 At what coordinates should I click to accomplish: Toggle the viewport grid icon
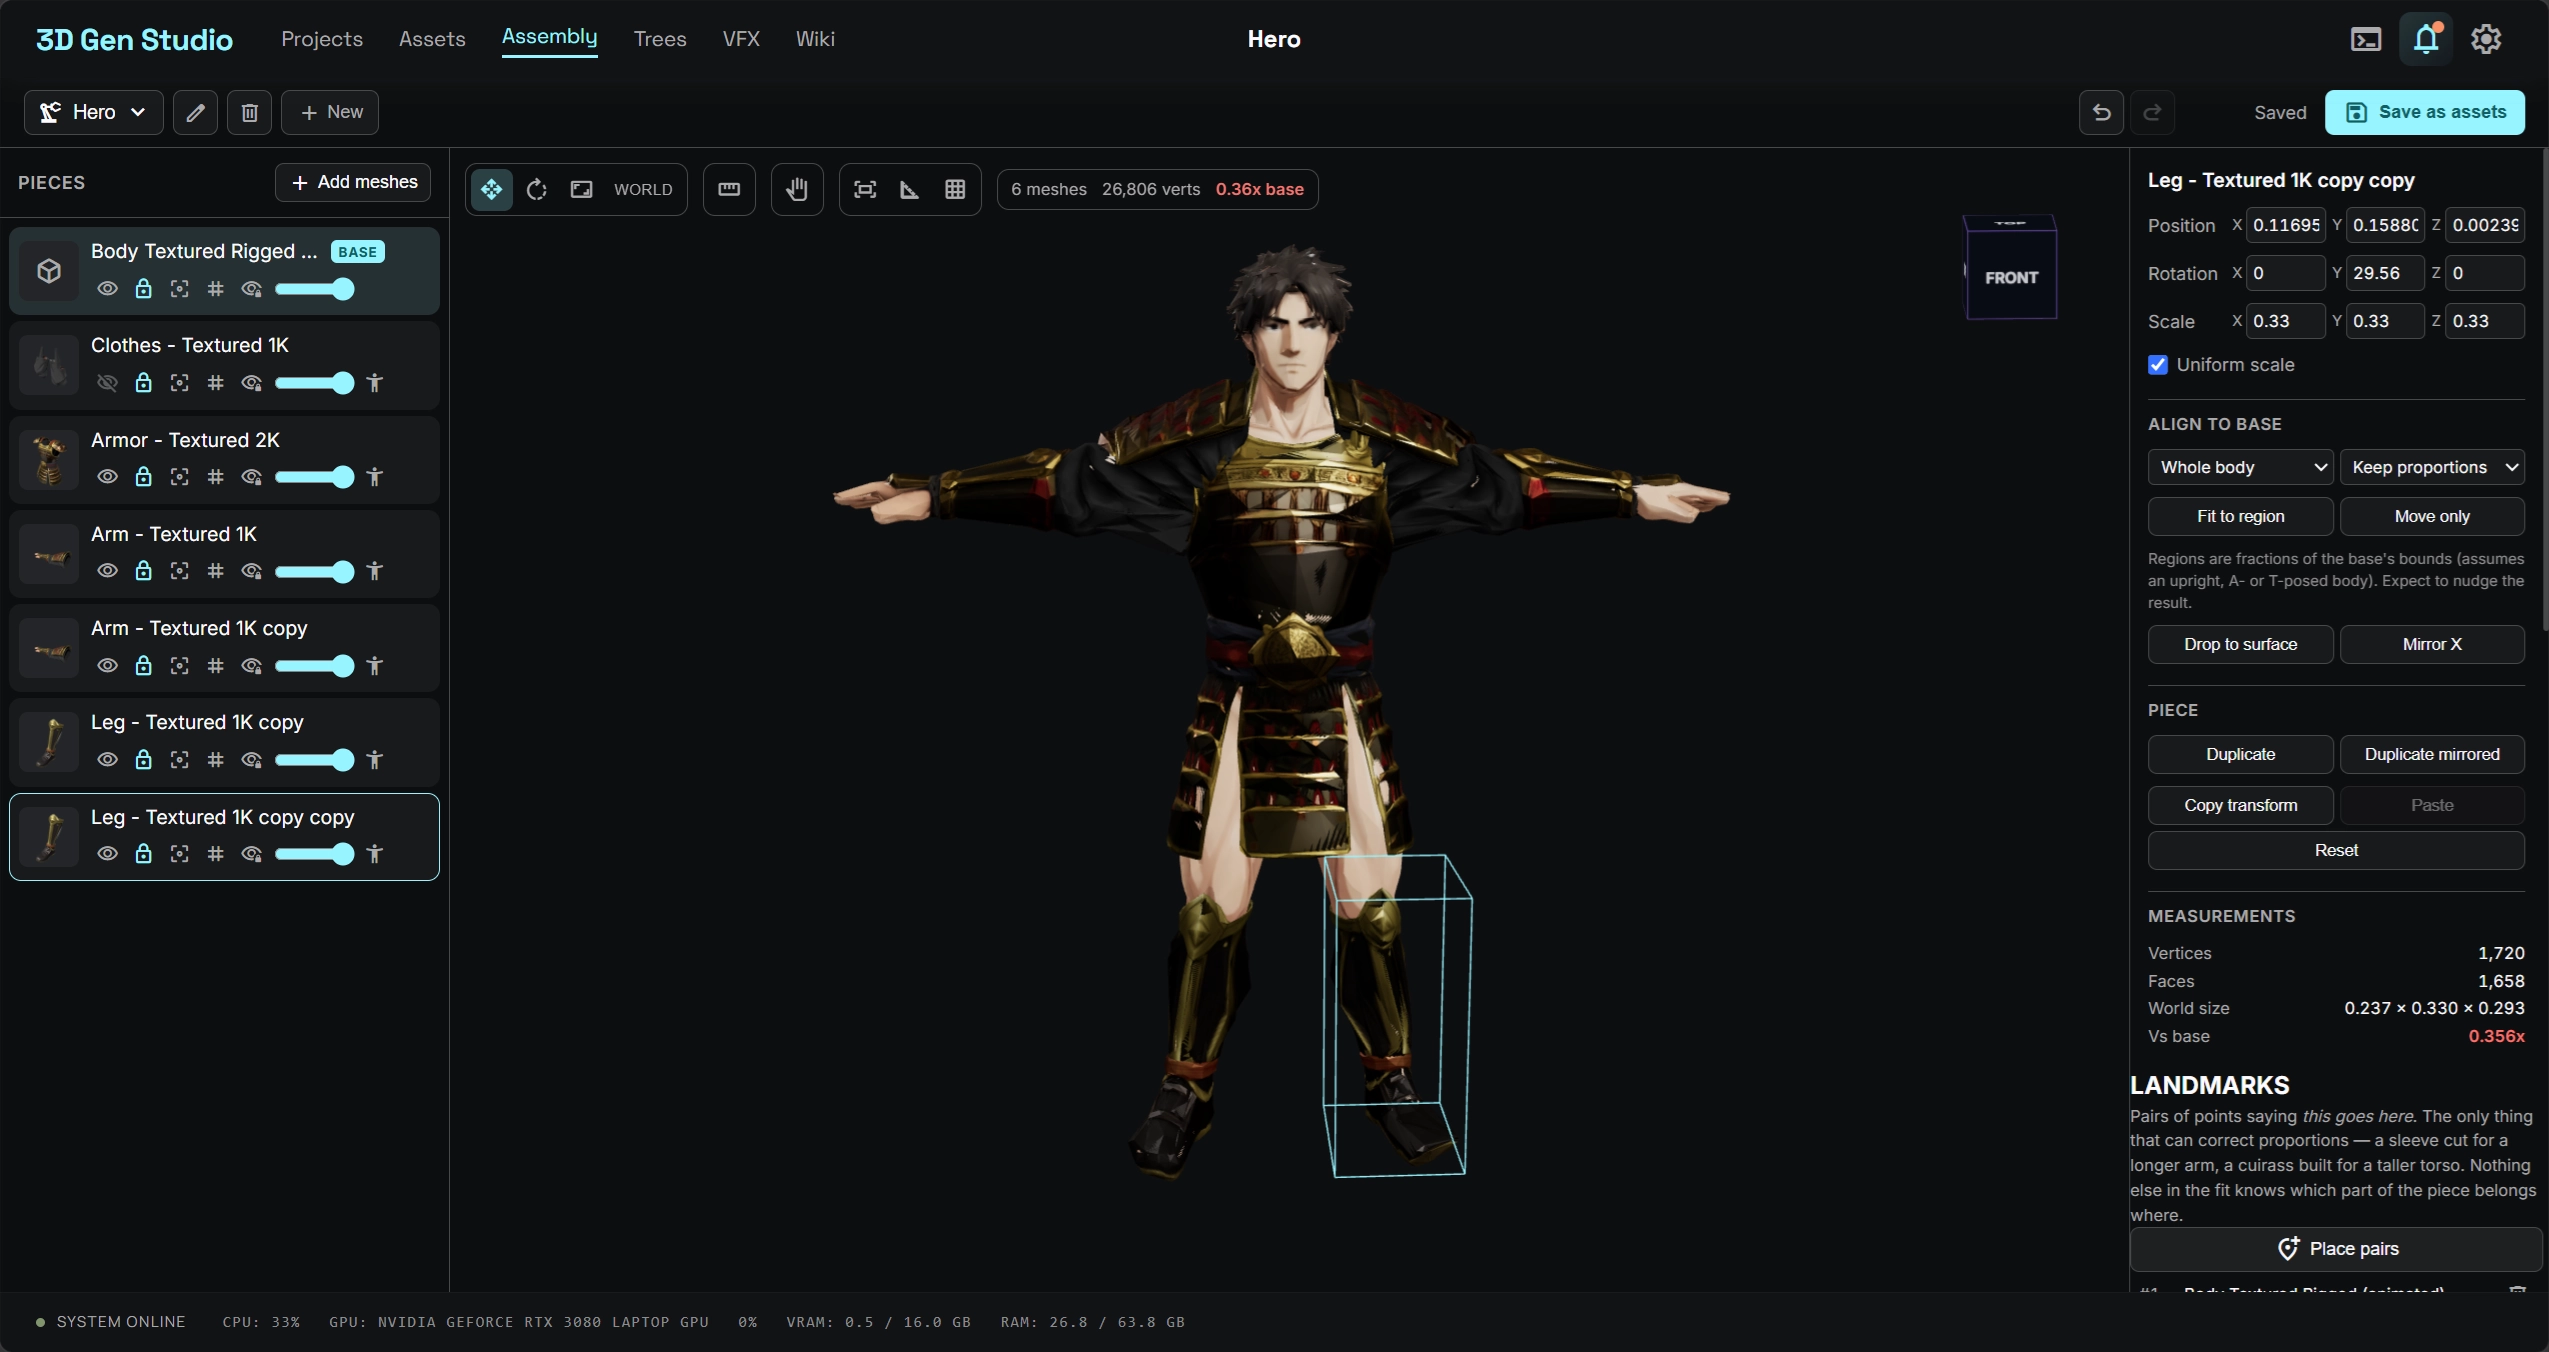[x=955, y=189]
